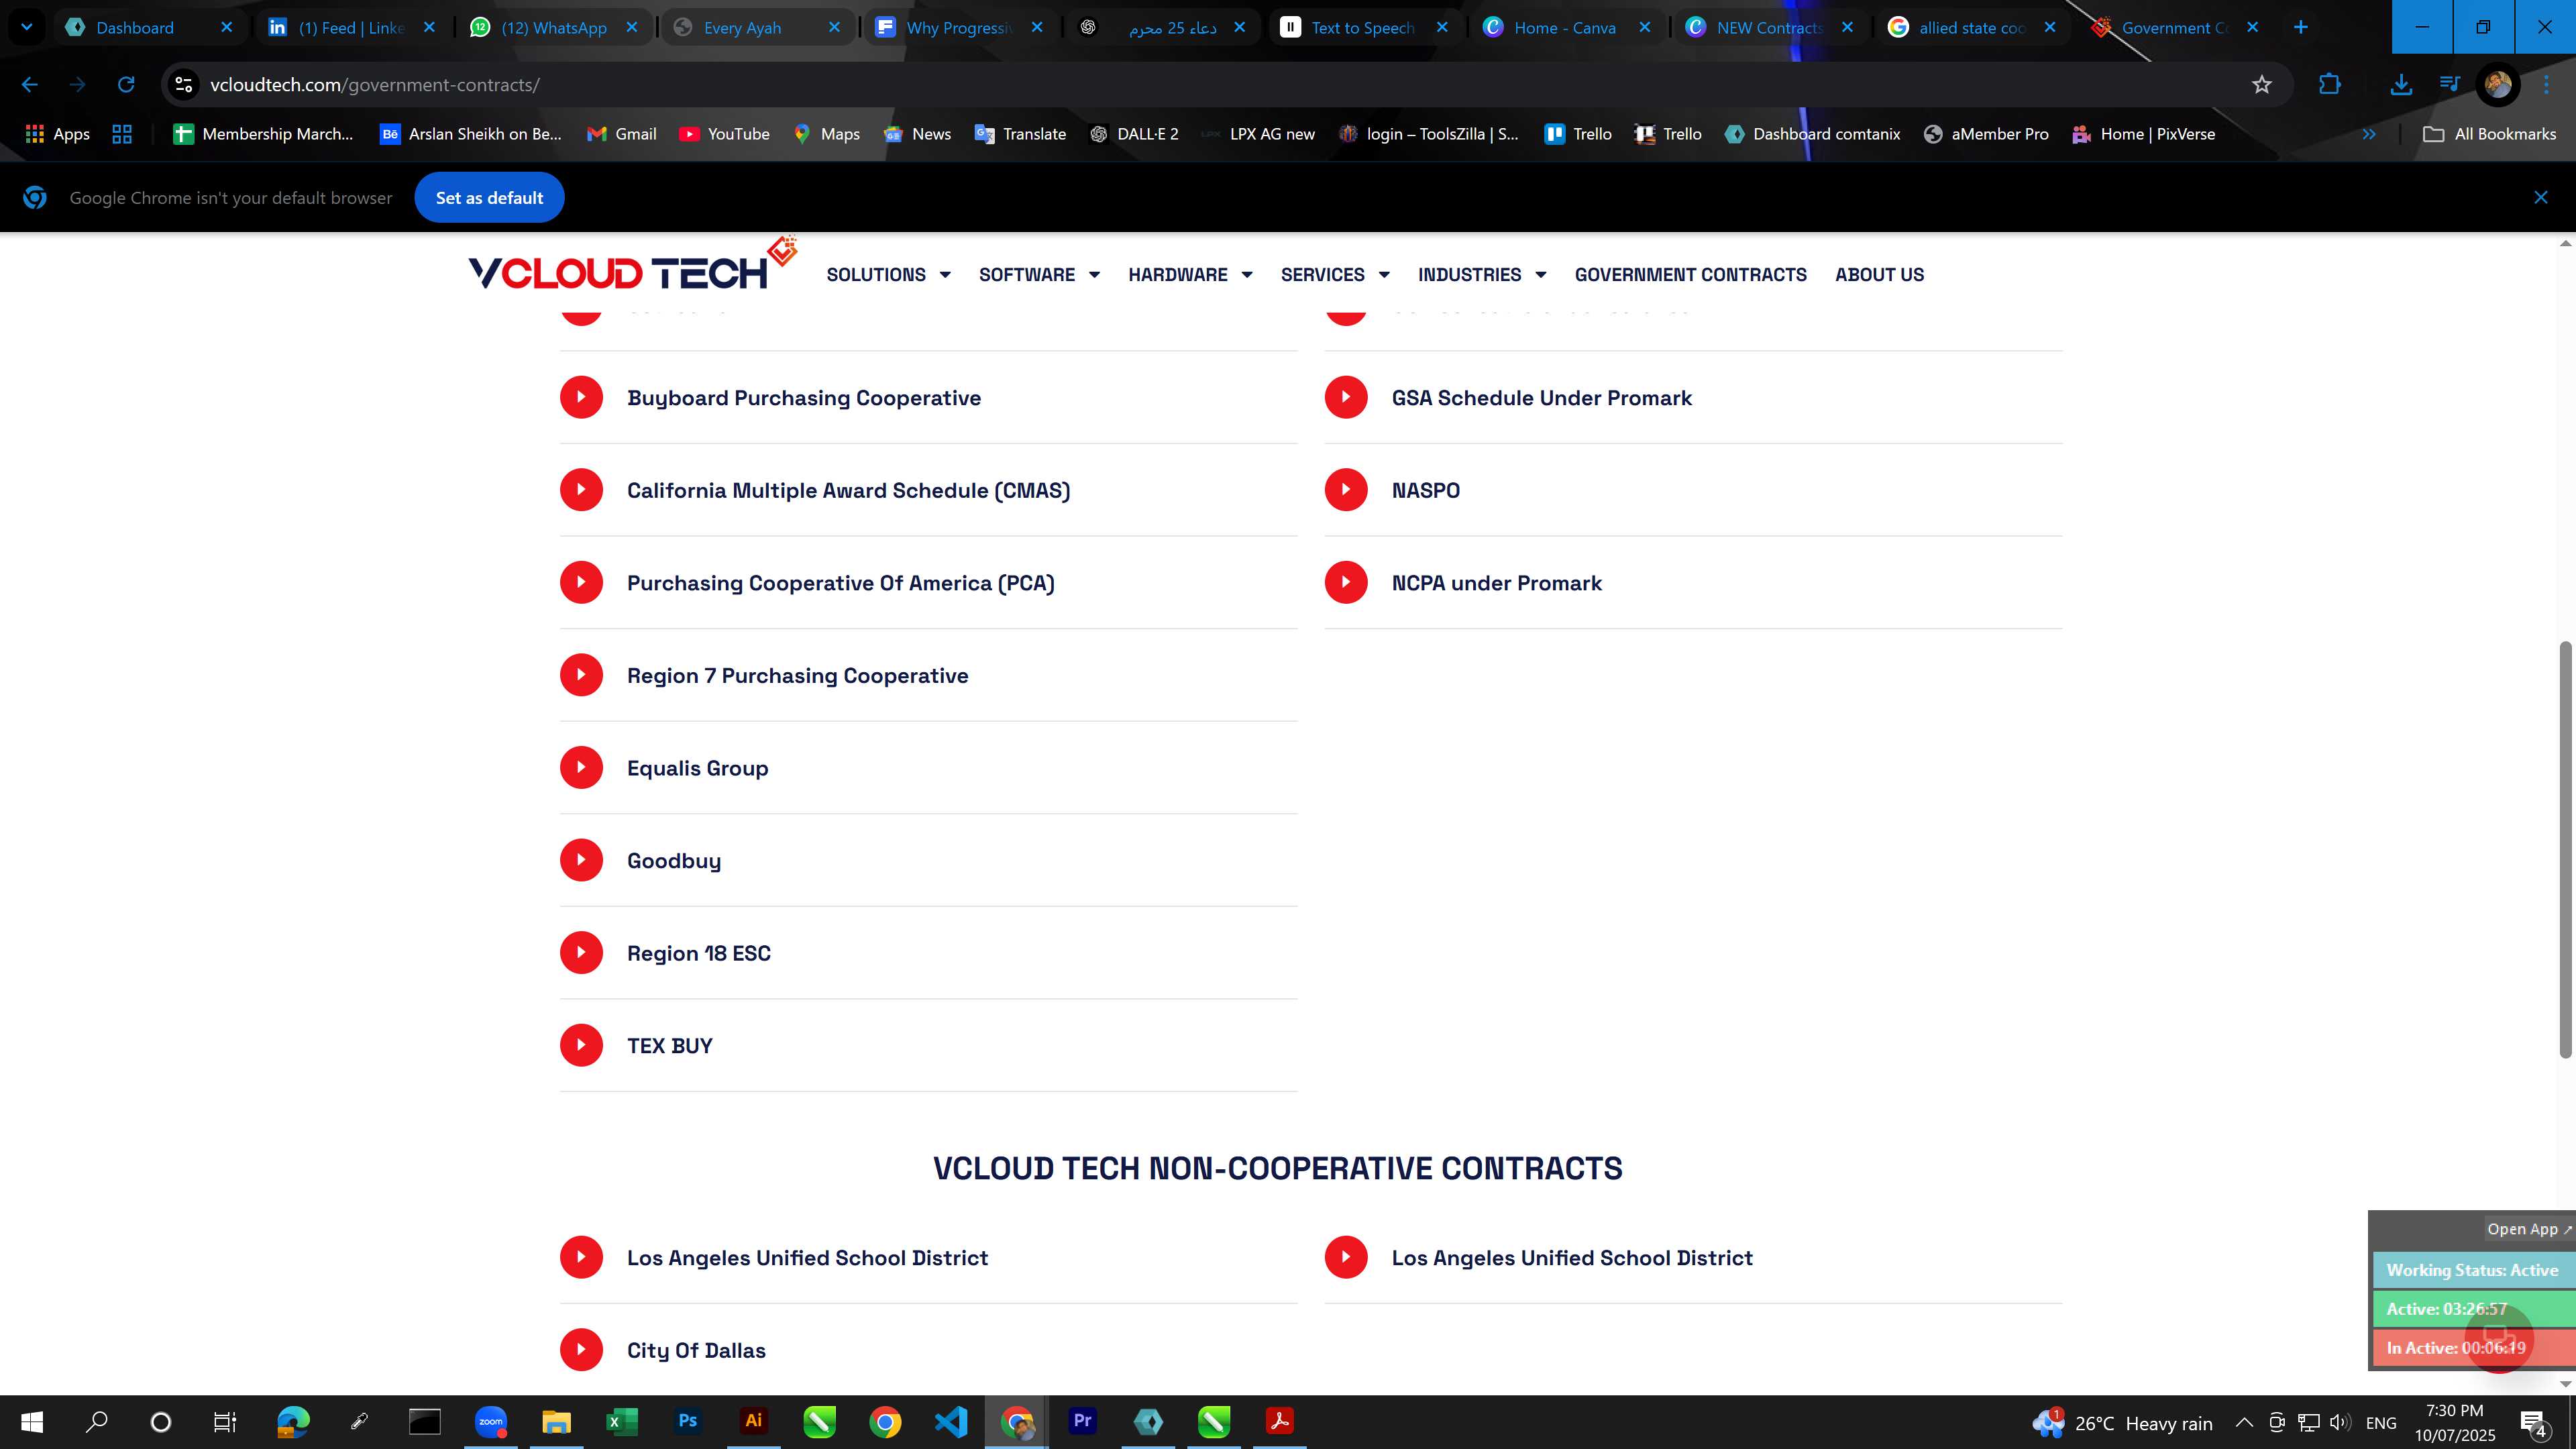Open the HARDWARE dropdown menu
The width and height of the screenshot is (2576, 1449).
pyautogui.click(x=1190, y=274)
